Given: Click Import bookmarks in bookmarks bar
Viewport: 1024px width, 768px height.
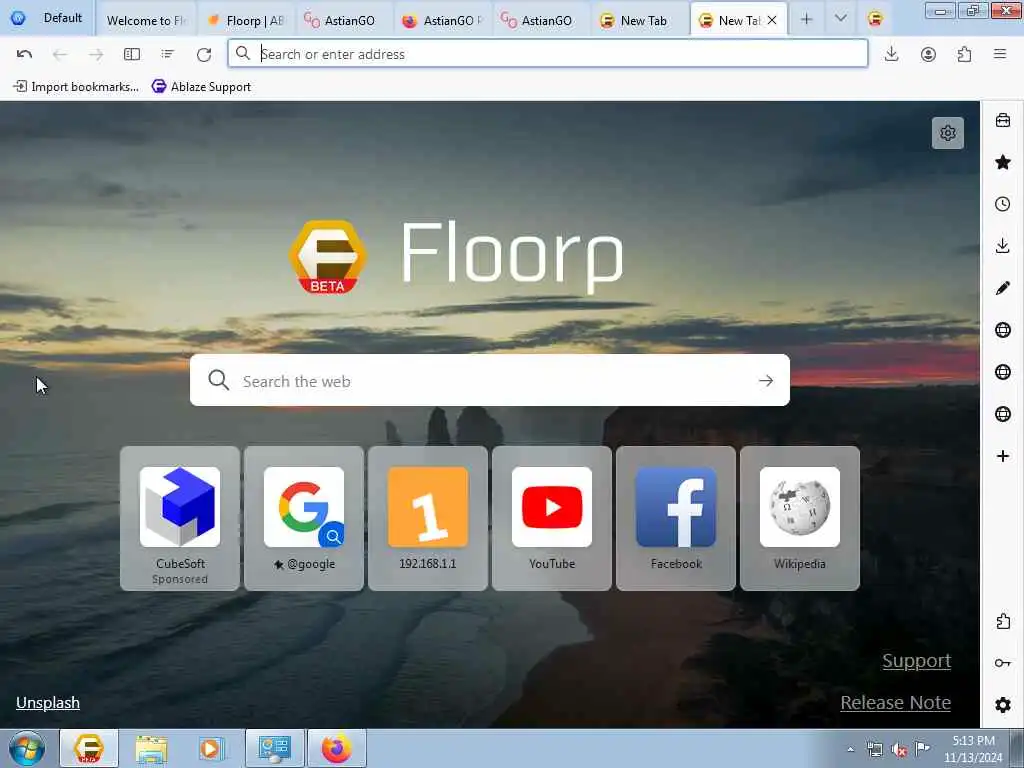Looking at the screenshot, I should [76, 87].
